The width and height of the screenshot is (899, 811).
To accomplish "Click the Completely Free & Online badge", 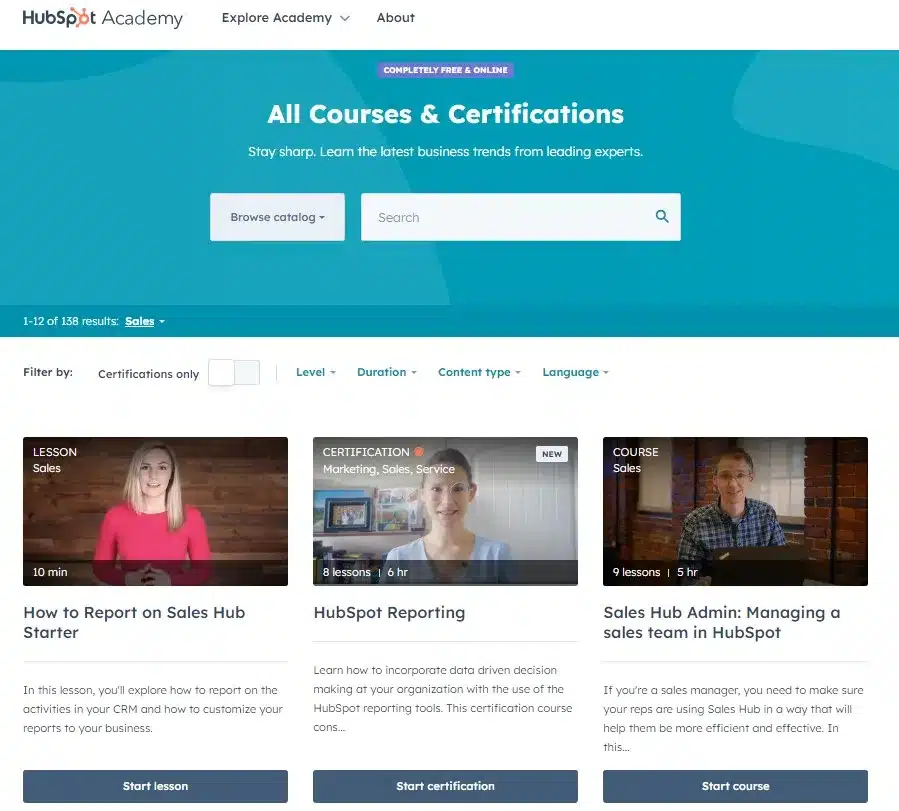I will point(445,70).
